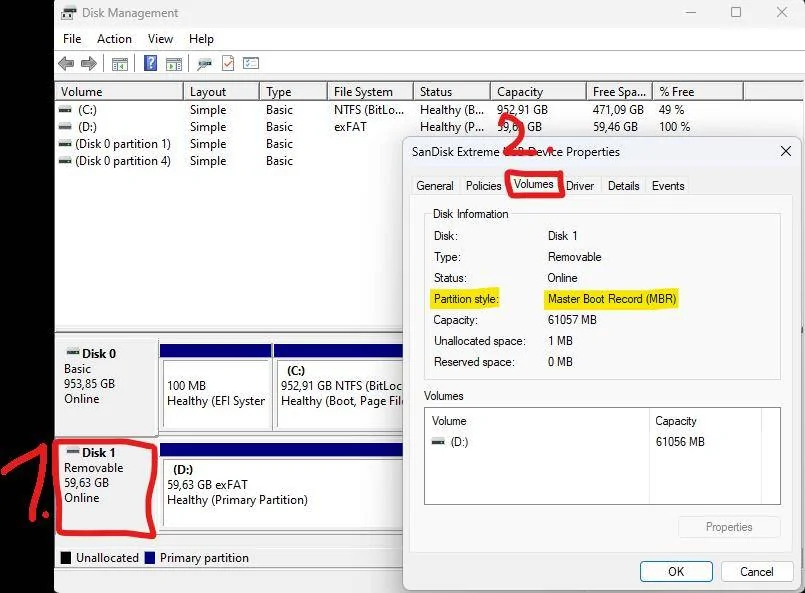Click the Disk 0 partition 4 drive icon

[x=65, y=161]
